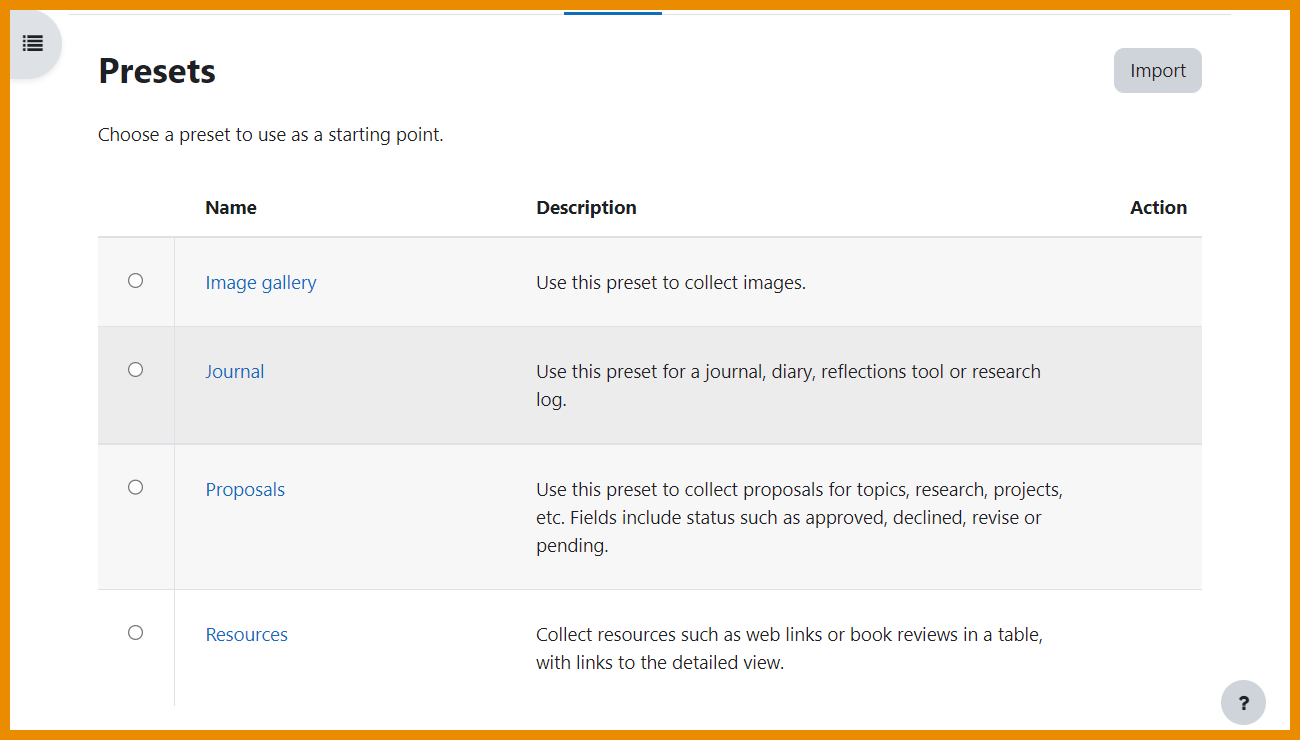The image size is (1300, 740).
Task: Click the Name column header
Action: [231, 208]
